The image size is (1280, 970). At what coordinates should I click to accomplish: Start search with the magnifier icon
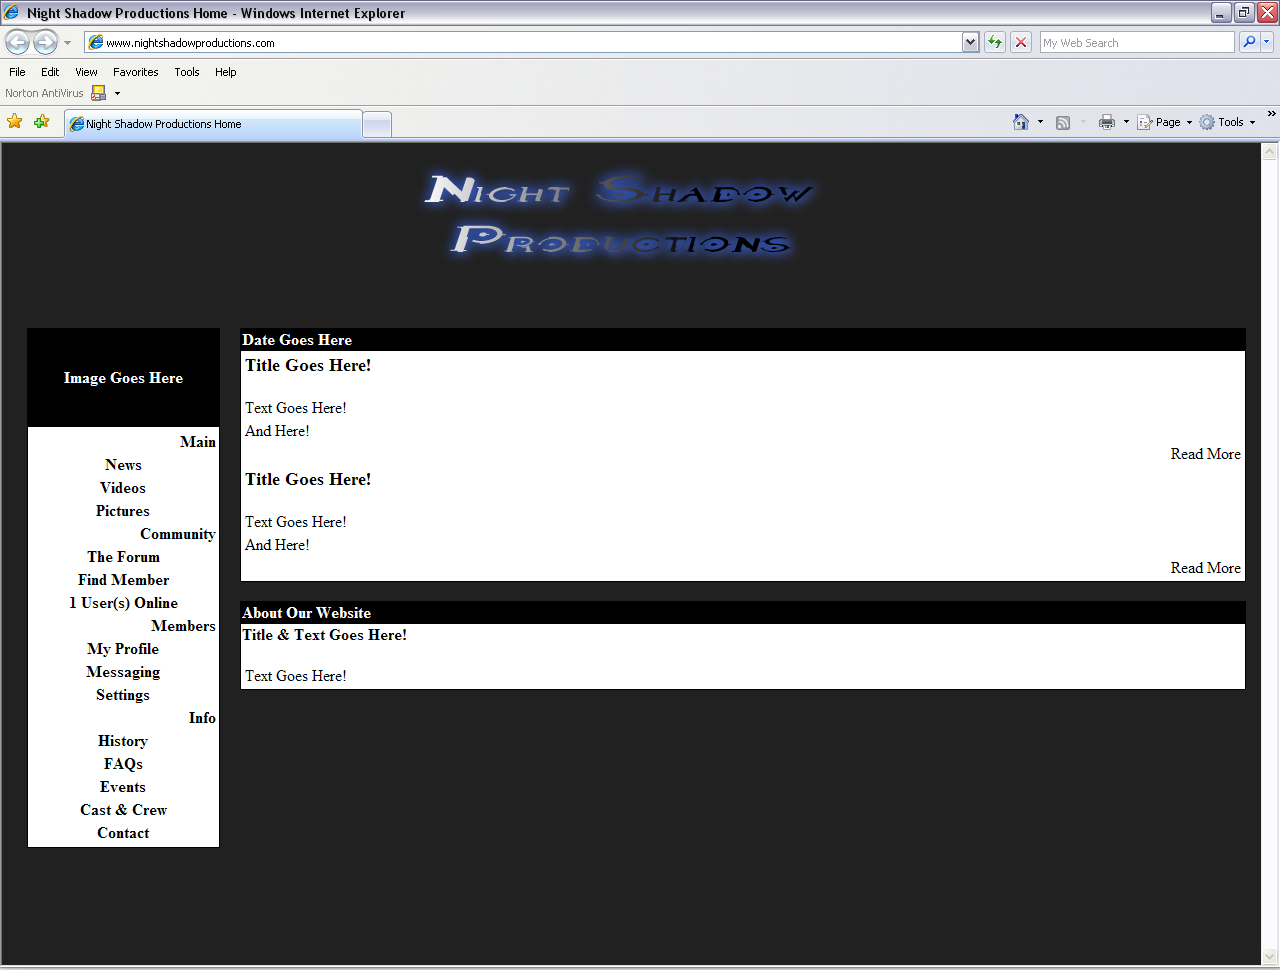(1249, 42)
